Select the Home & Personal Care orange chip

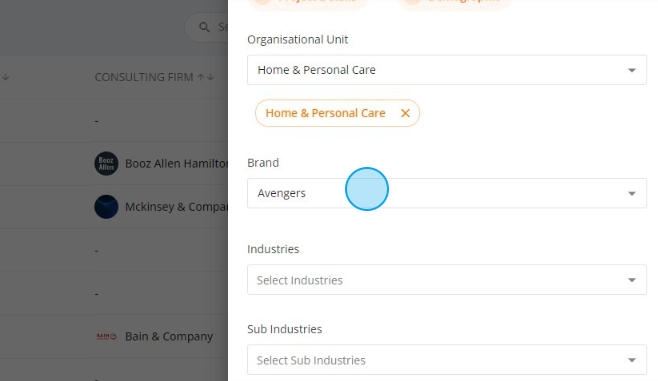click(325, 113)
